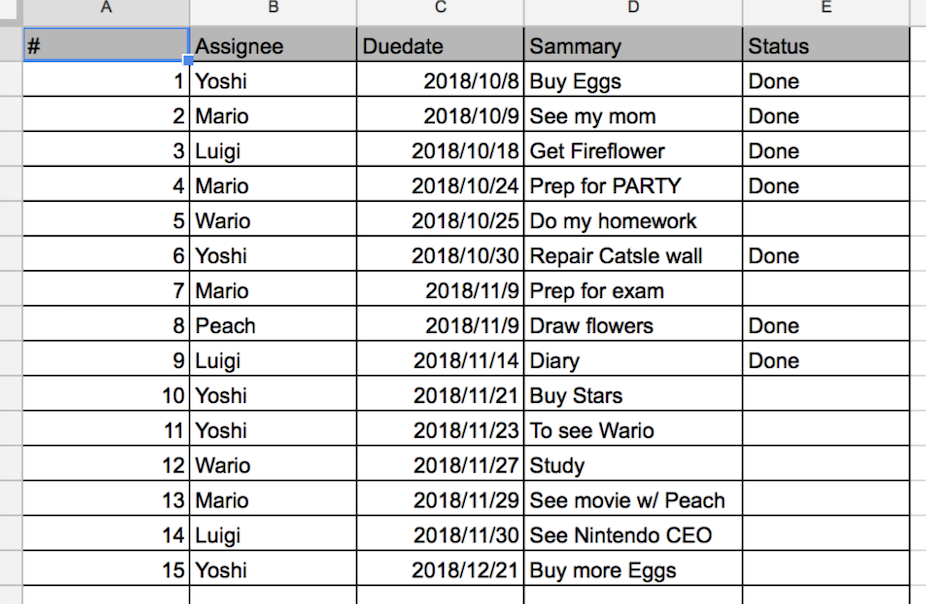This screenshot has width=926, height=604.
Task: Select the Sammary header cell
Action: pyautogui.click(x=633, y=44)
